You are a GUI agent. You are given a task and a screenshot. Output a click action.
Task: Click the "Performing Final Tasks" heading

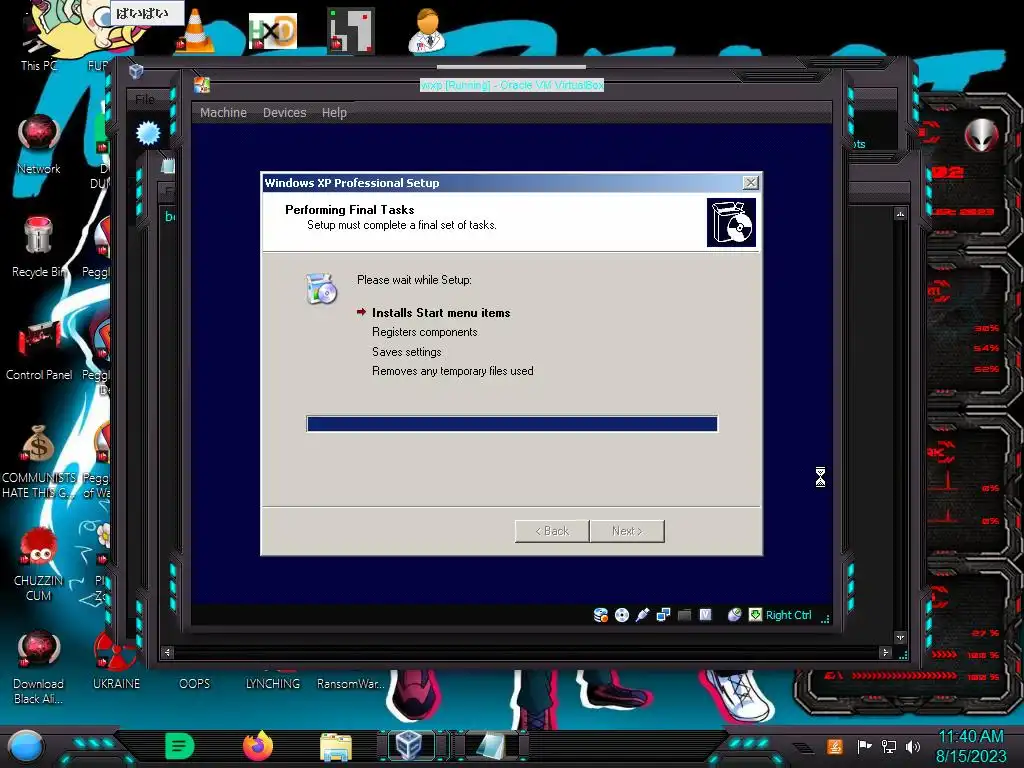point(349,210)
